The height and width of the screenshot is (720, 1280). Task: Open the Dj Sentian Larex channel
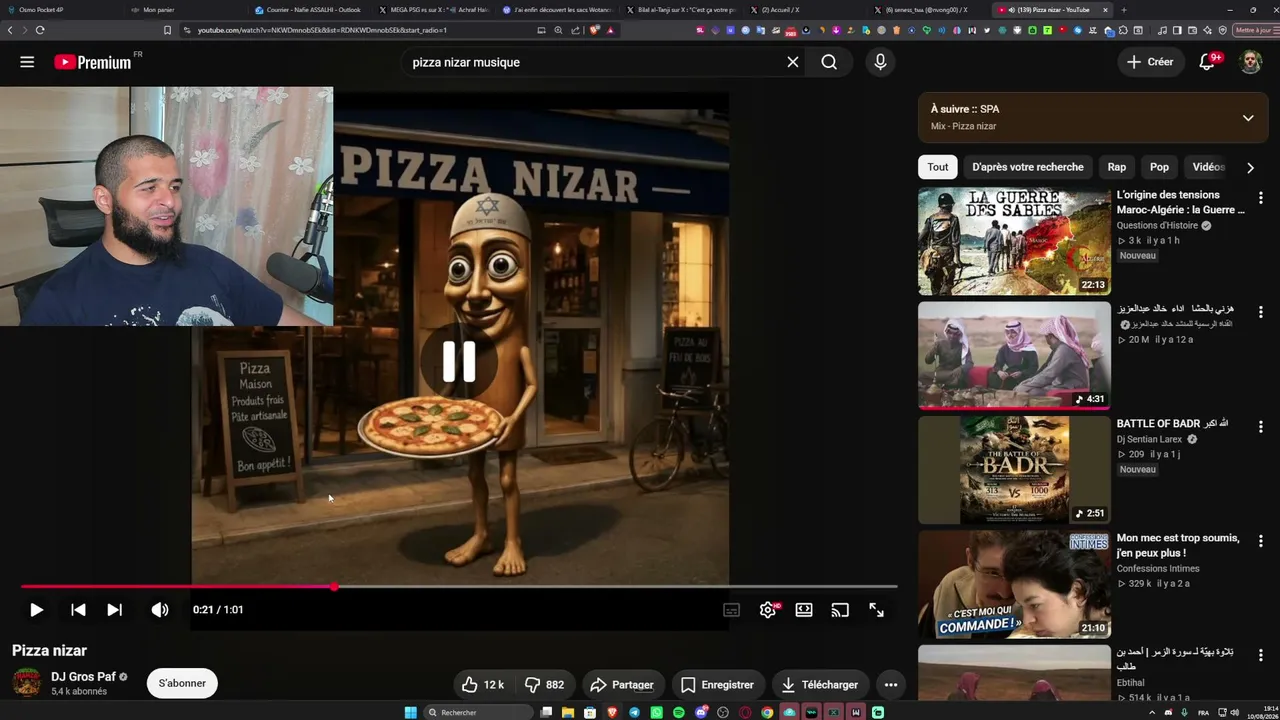[x=1150, y=439]
